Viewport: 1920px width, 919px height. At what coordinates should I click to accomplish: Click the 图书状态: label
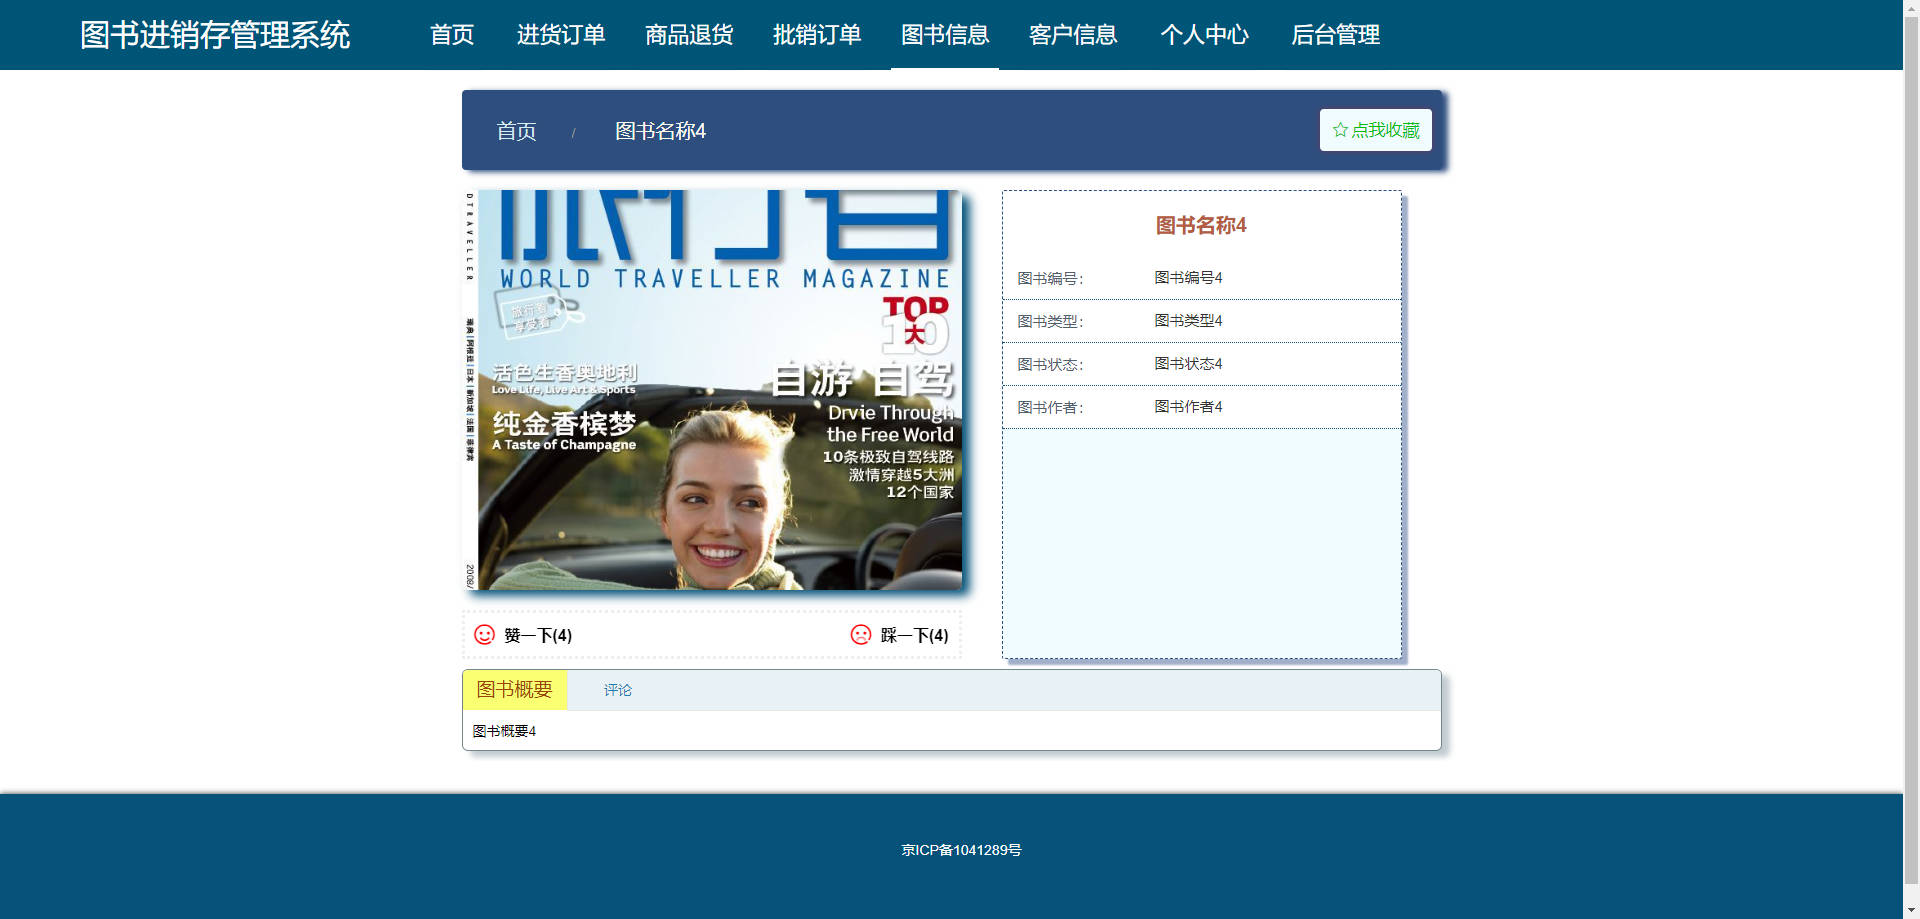pos(1050,365)
